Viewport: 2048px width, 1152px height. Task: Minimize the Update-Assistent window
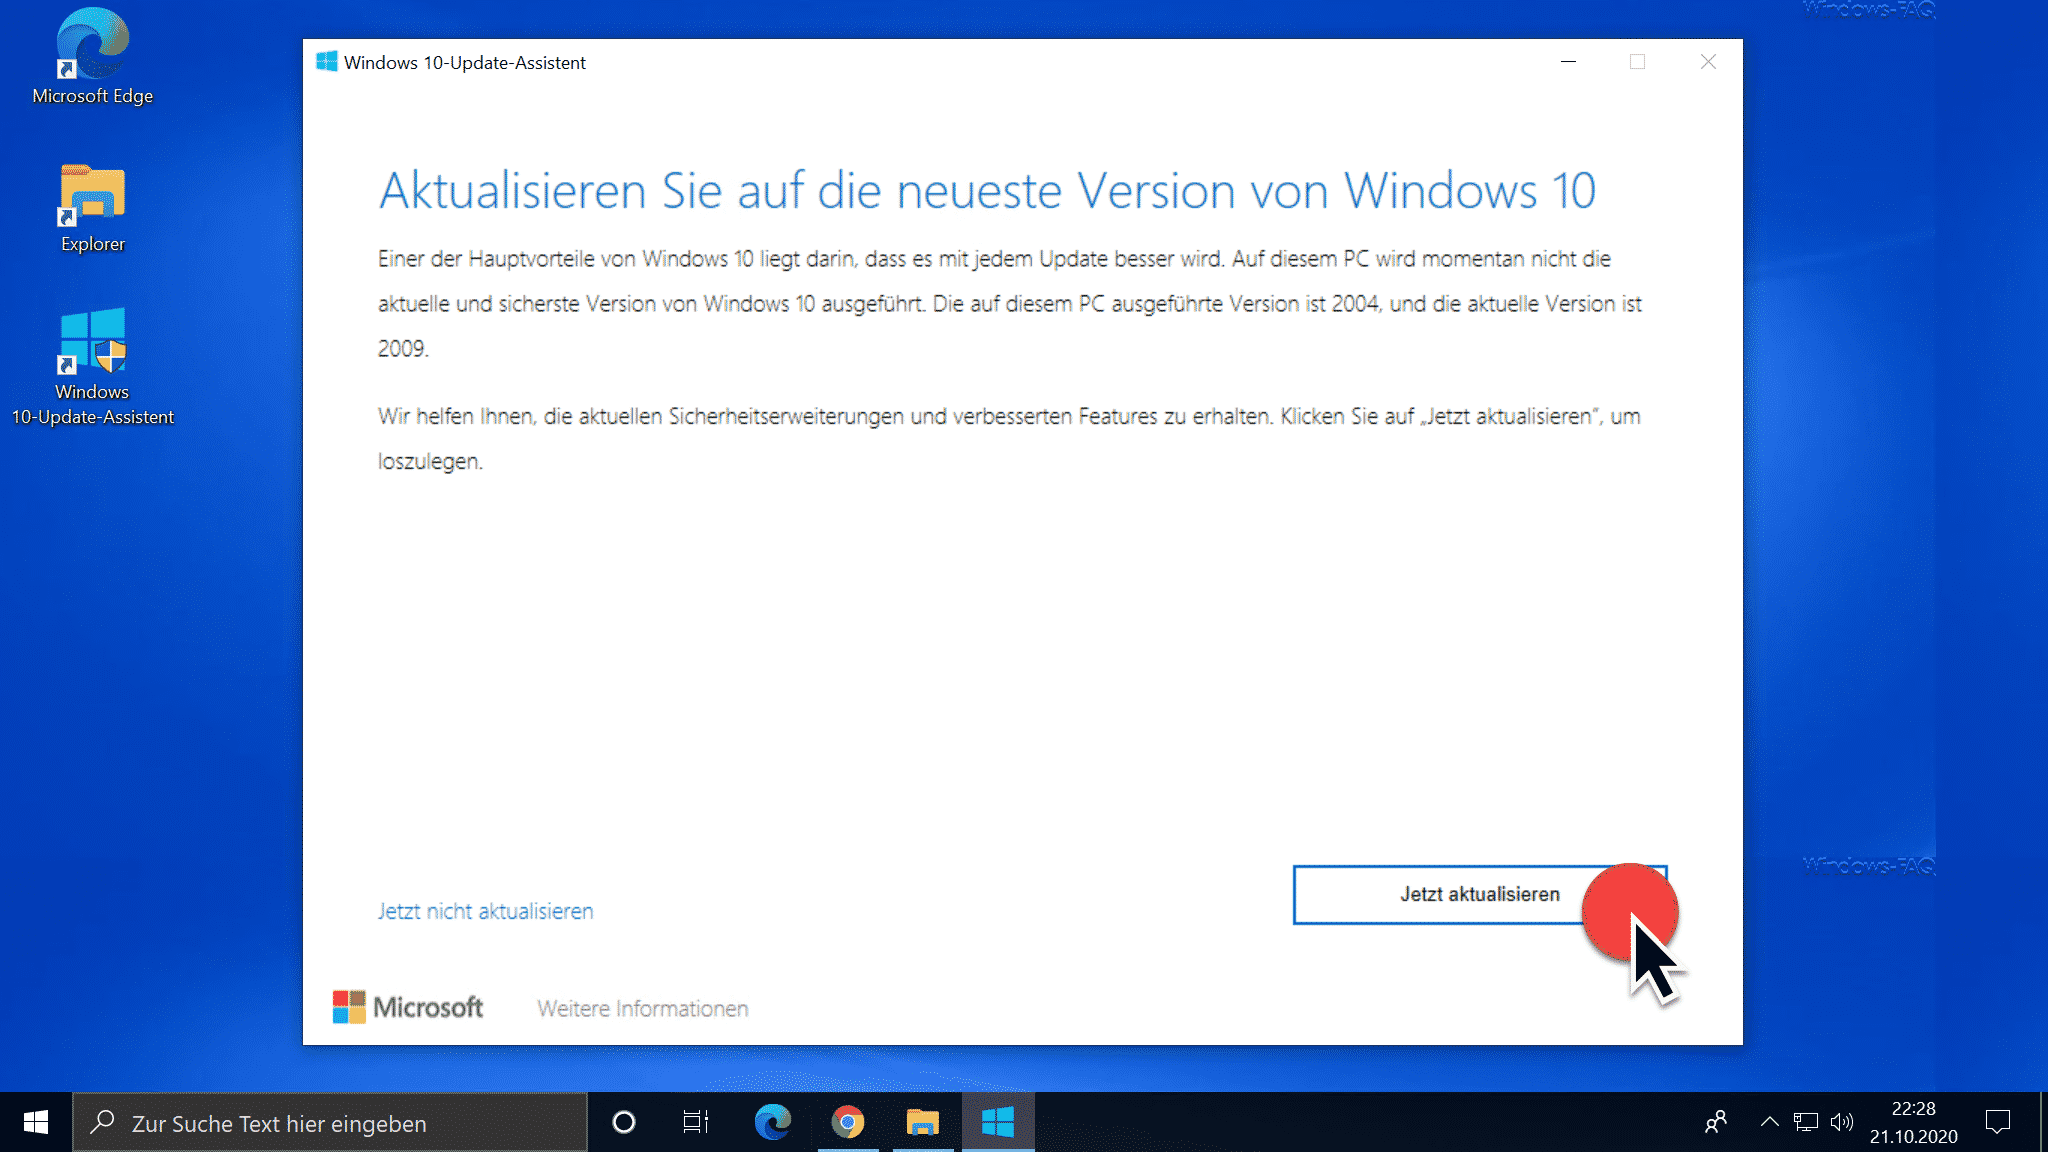tap(1568, 62)
